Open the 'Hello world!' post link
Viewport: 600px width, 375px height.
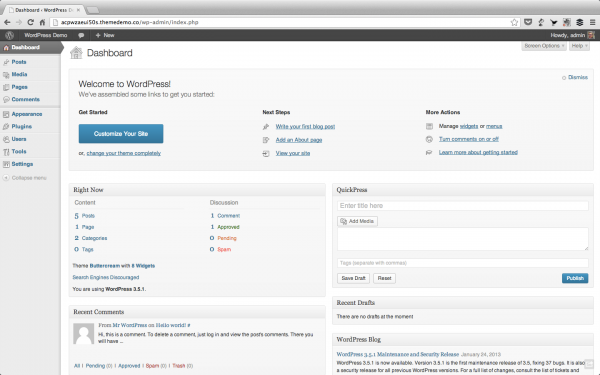(x=171, y=325)
